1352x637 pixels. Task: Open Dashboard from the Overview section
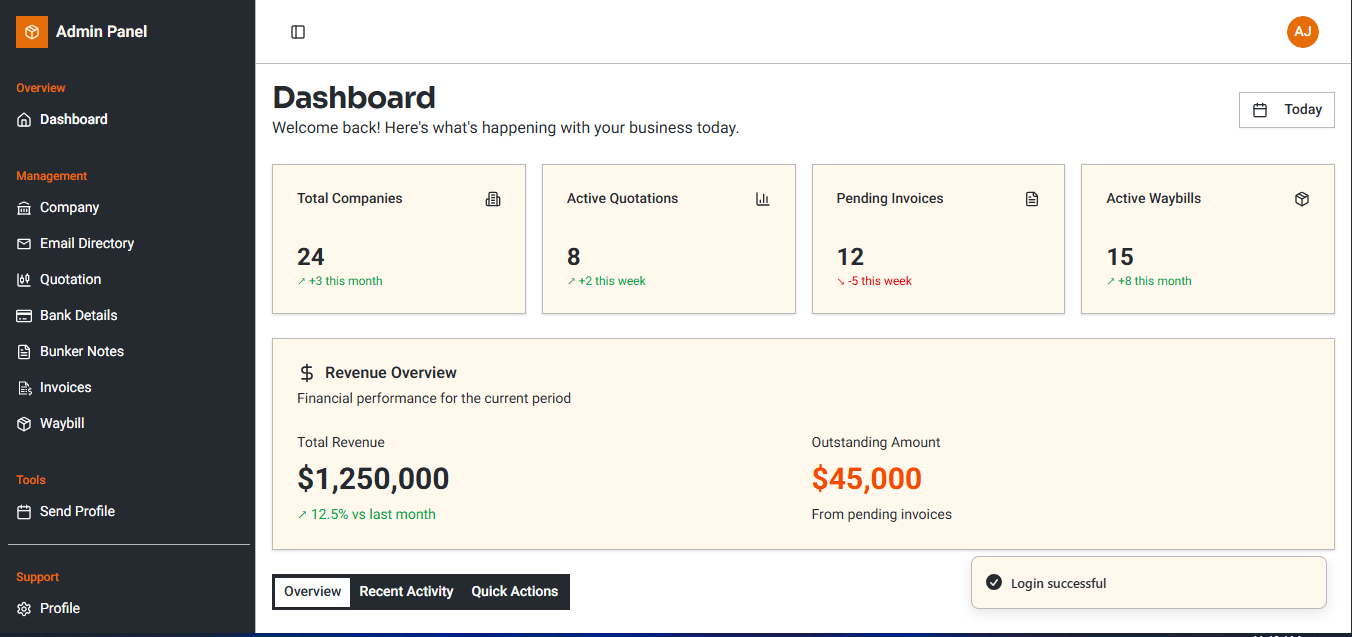point(73,119)
